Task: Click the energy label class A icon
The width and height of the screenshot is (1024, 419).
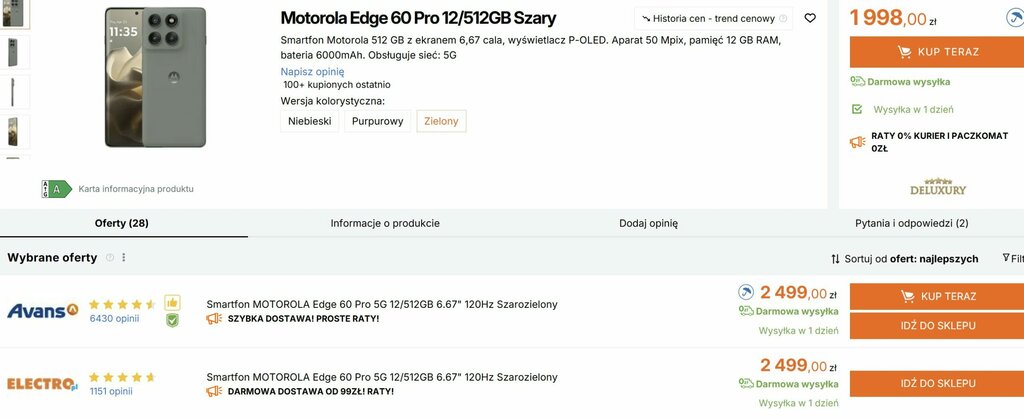Action: (56, 188)
